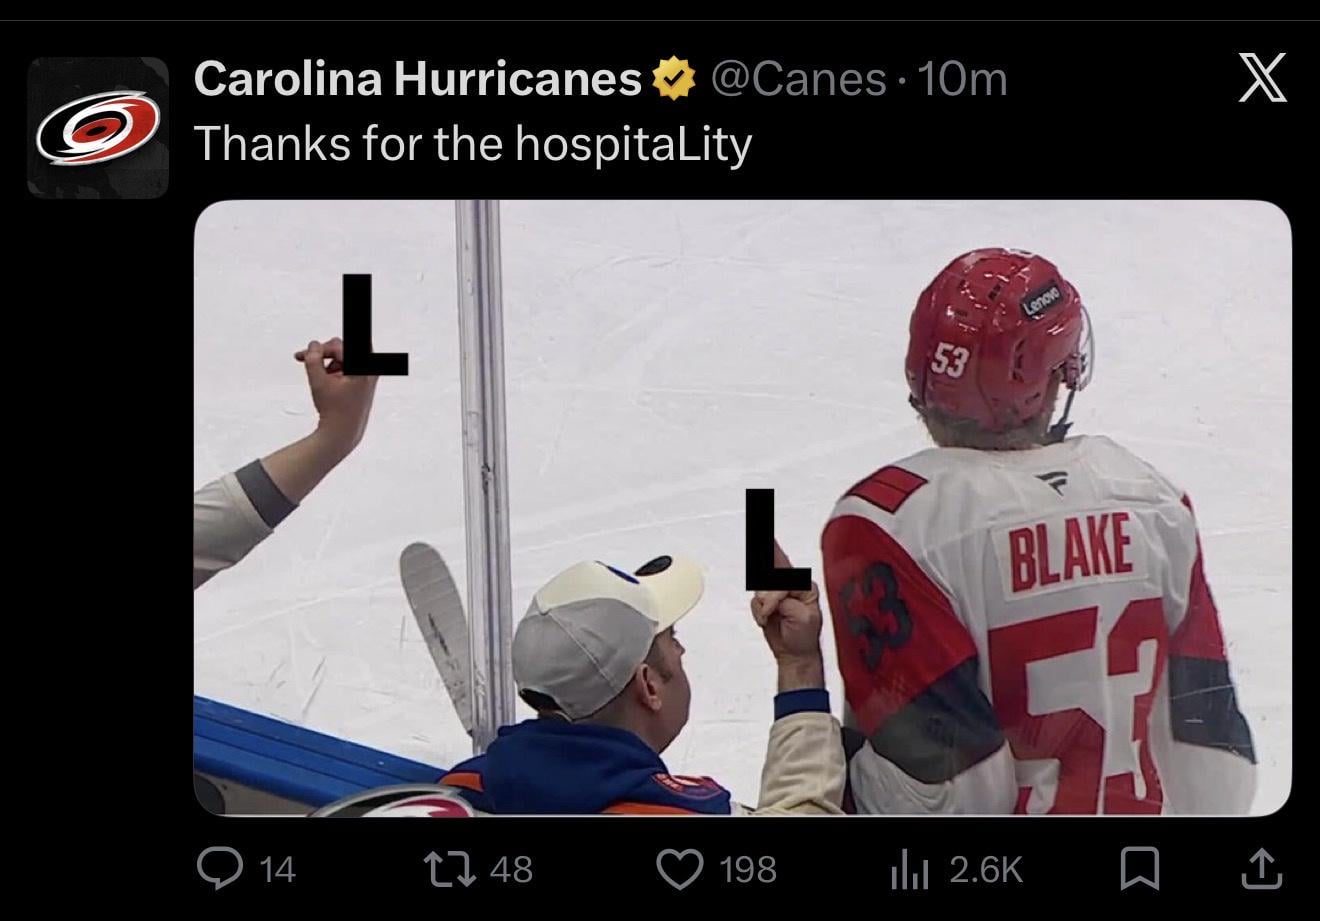Click the repost arrows icon
This screenshot has width=1320, height=921.
tap(455, 868)
